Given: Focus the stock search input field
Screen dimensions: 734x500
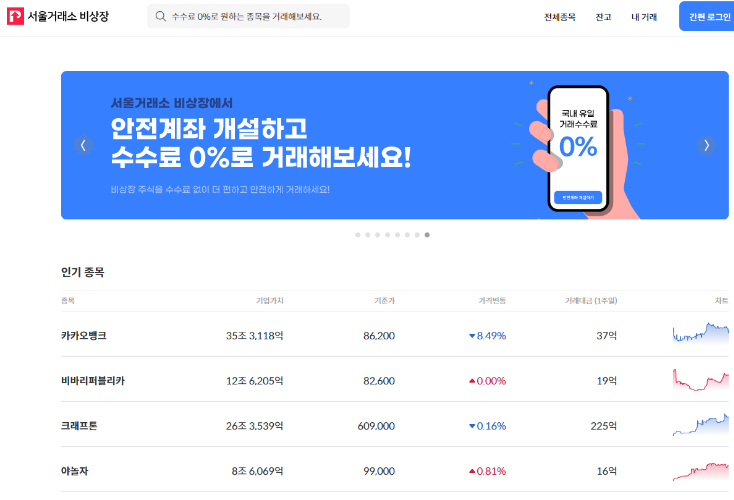Looking at the screenshot, I should [248, 16].
